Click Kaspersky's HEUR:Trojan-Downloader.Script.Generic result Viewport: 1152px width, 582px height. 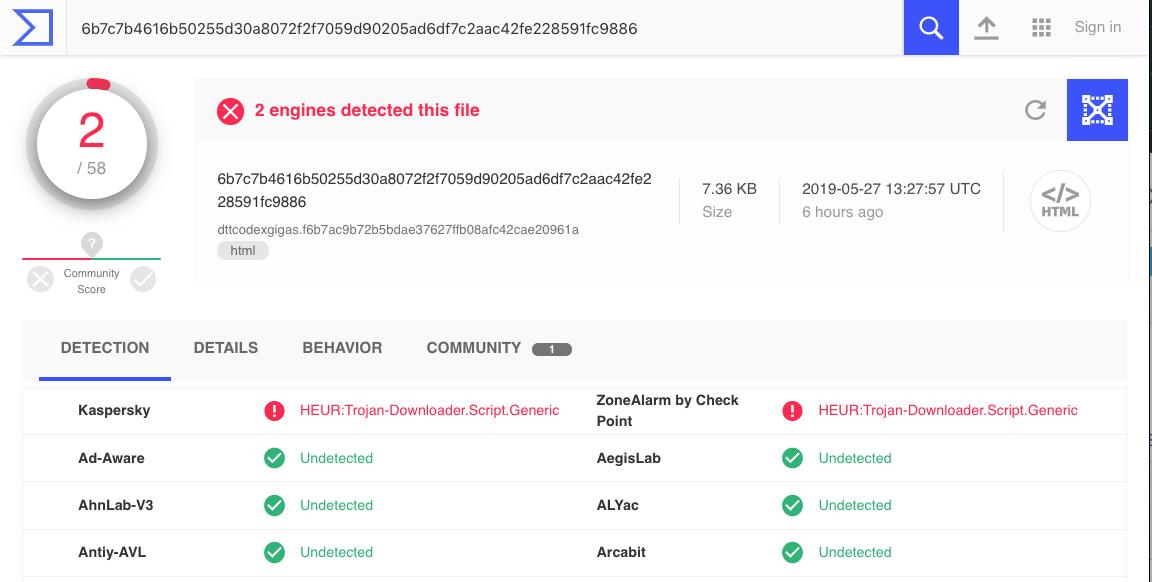(430, 410)
